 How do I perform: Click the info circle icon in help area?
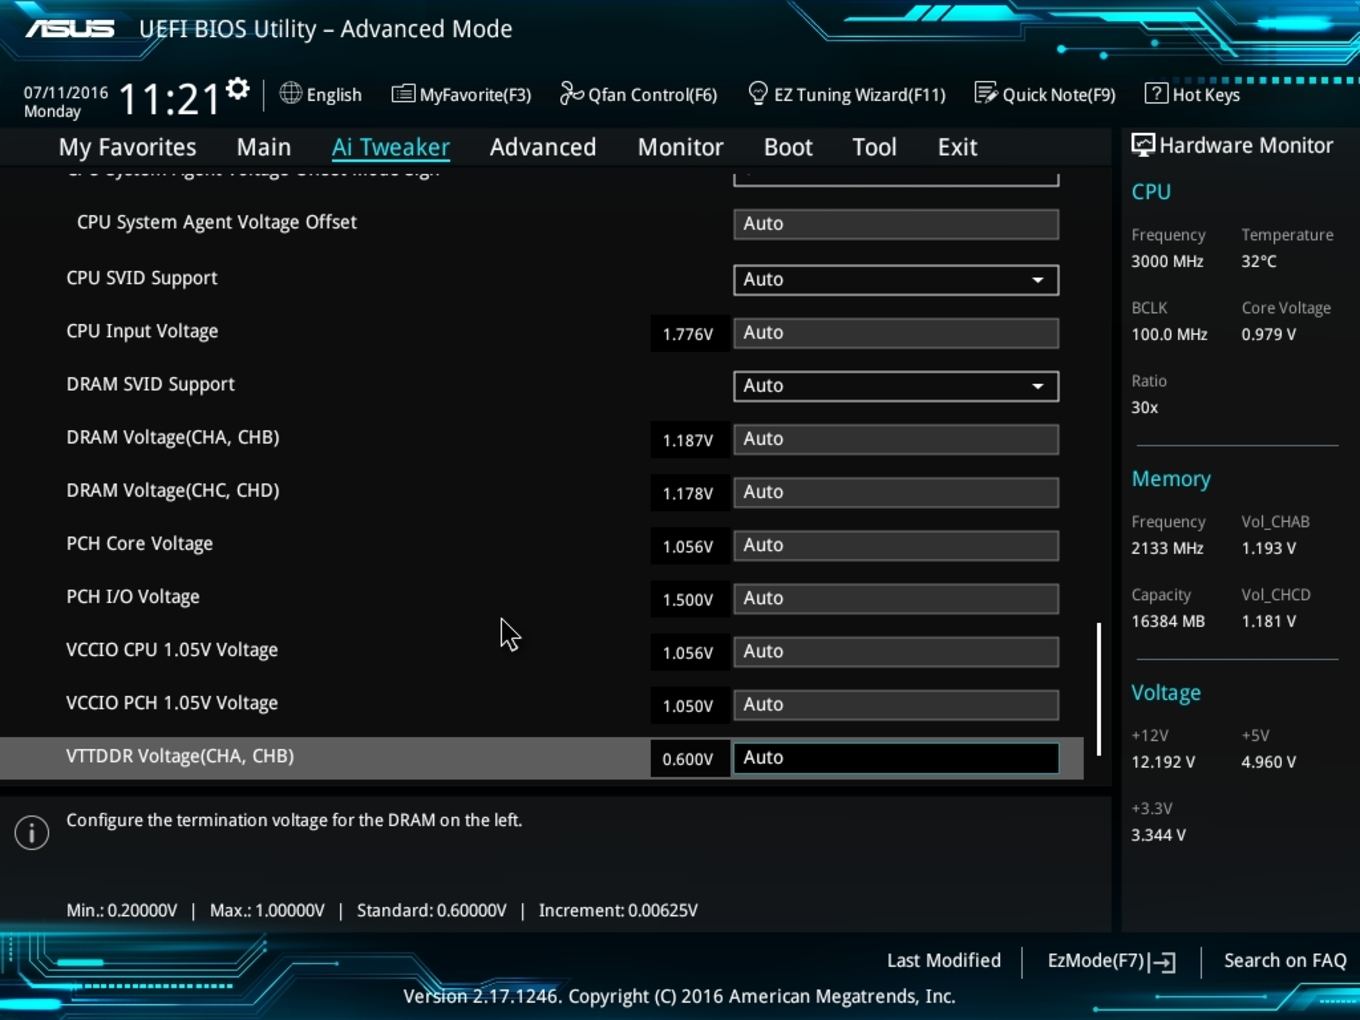[32, 832]
